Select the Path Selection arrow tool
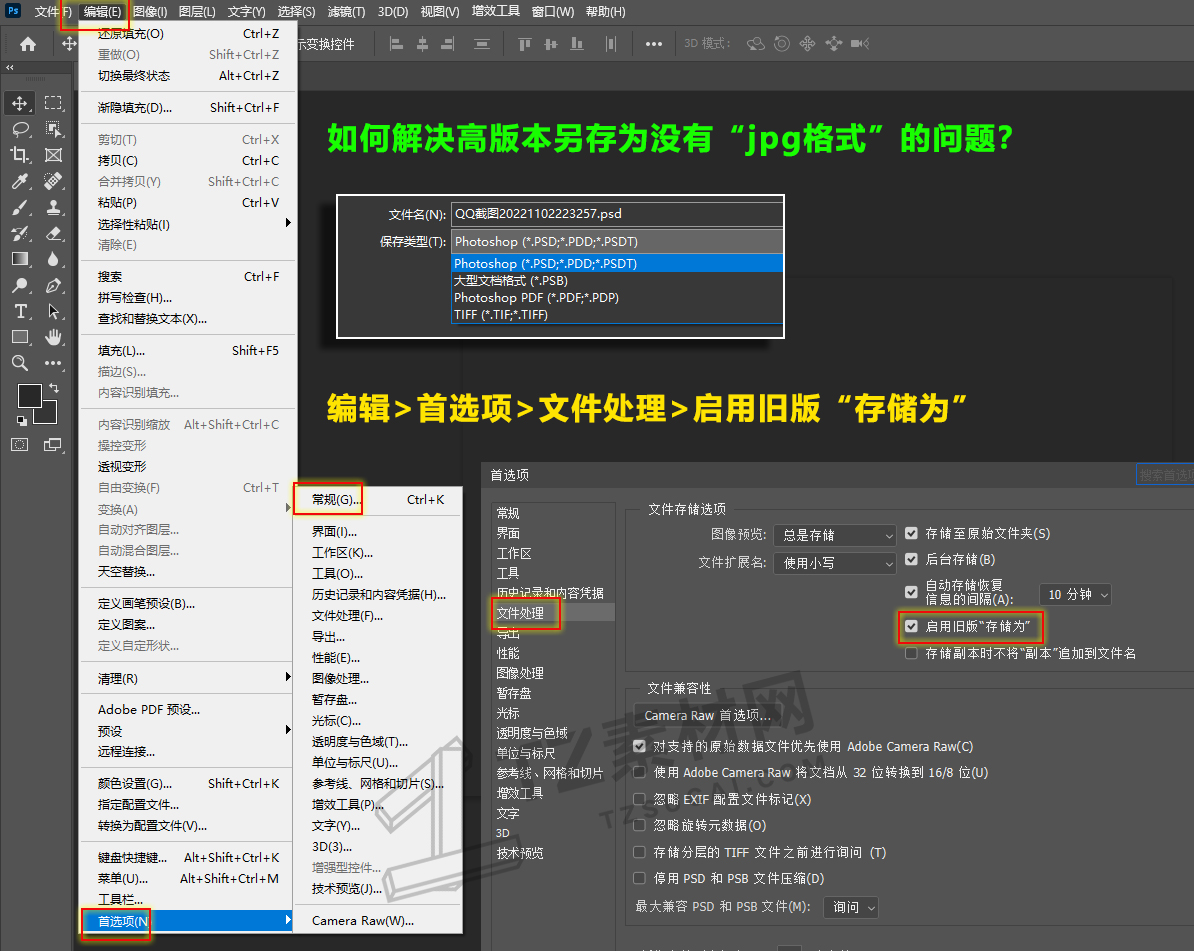 (x=53, y=311)
